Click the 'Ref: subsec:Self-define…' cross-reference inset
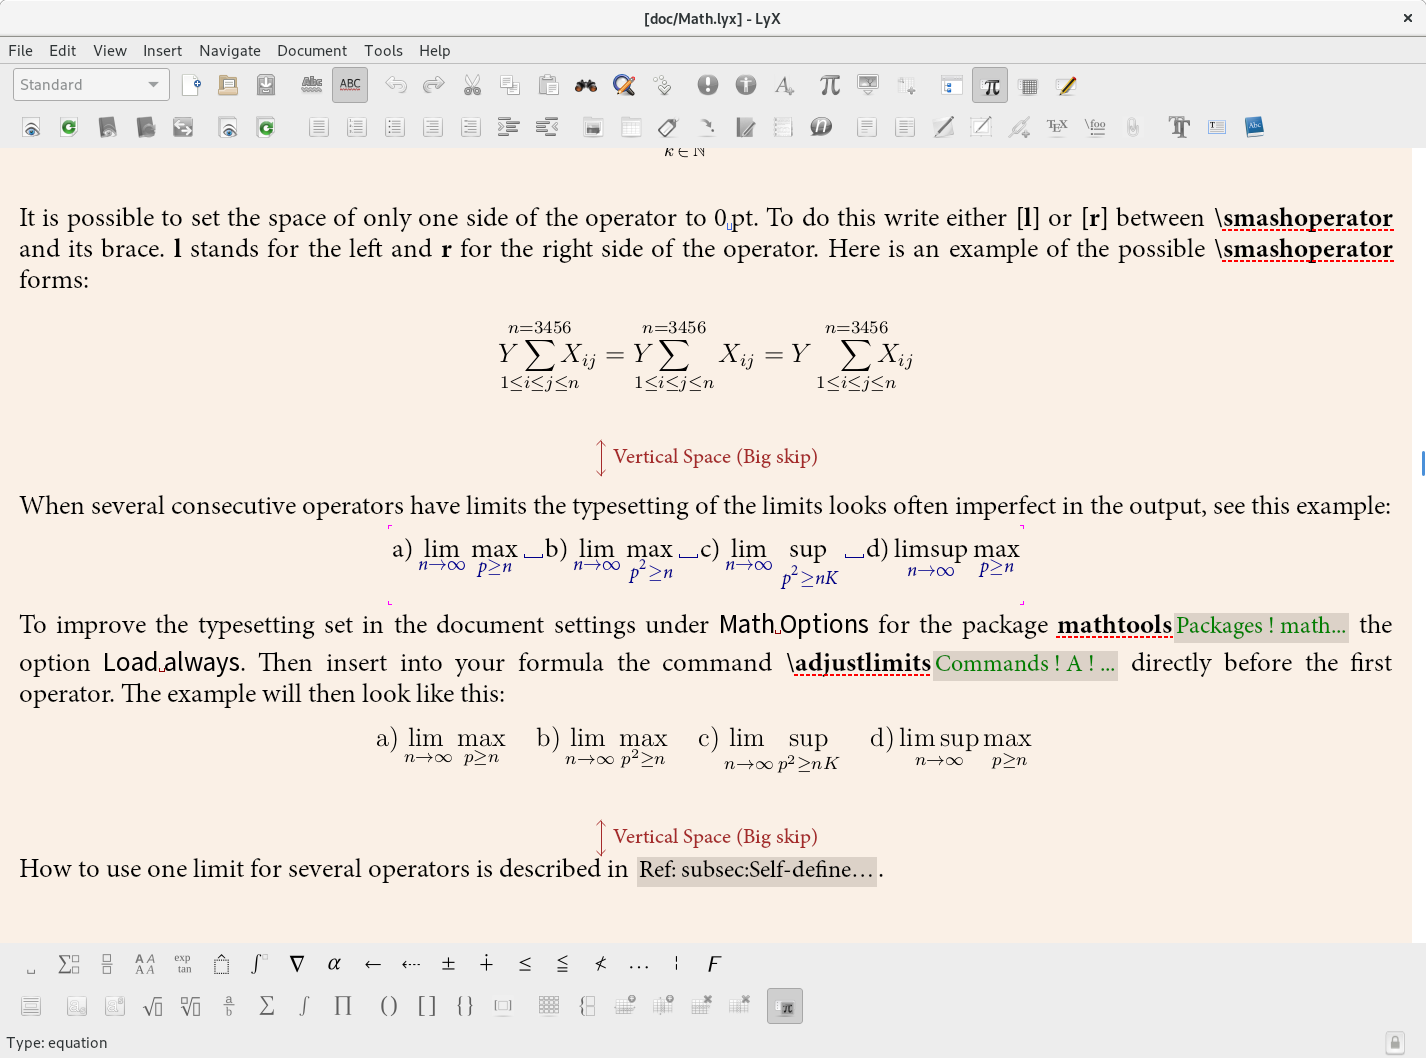Image resolution: width=1426 pixels, height=1058 pixels. click(x=757, y=870)
